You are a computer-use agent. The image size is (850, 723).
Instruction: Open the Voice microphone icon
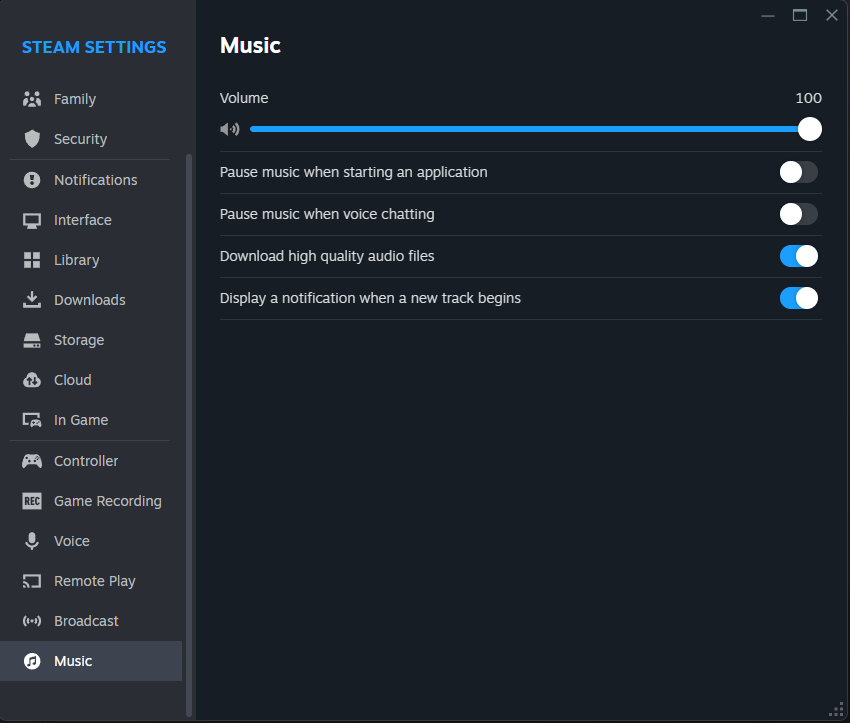pos(32,541)
